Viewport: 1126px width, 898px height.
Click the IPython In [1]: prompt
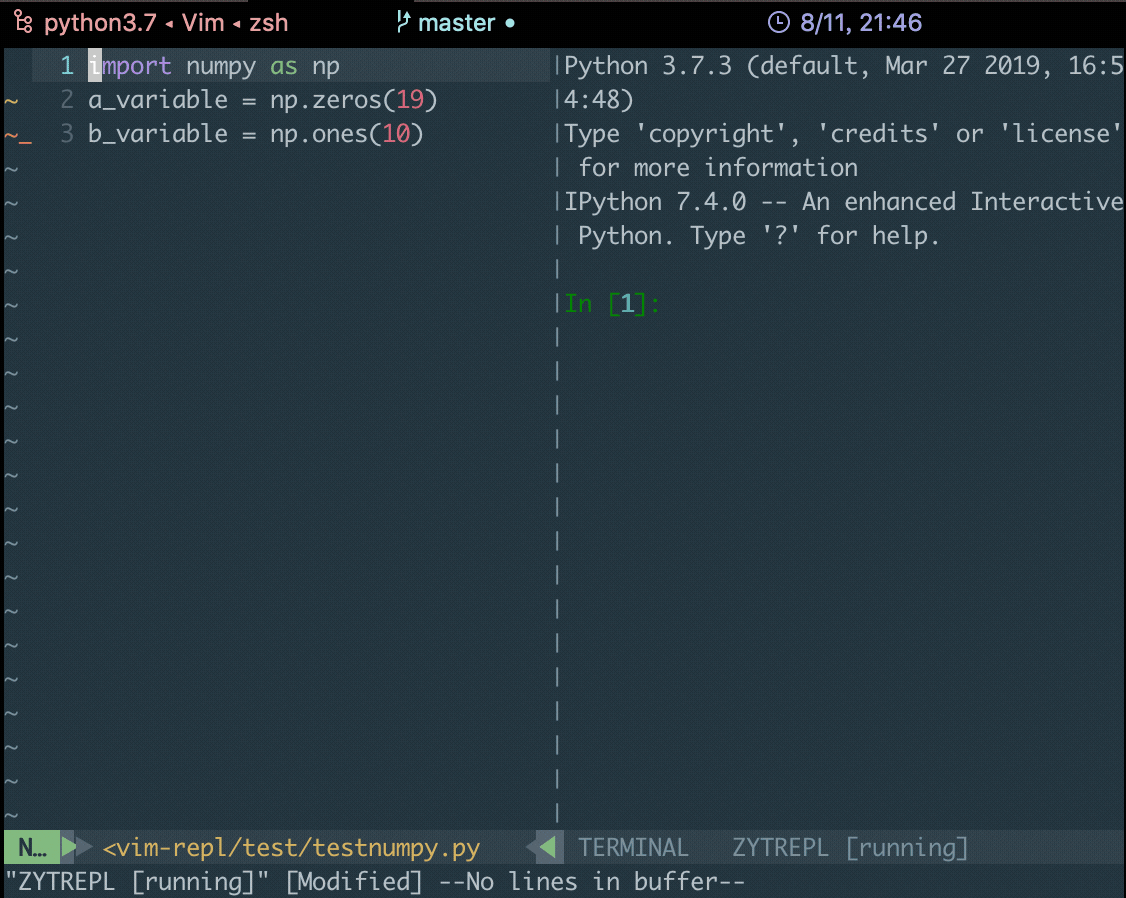coord(612,304)
